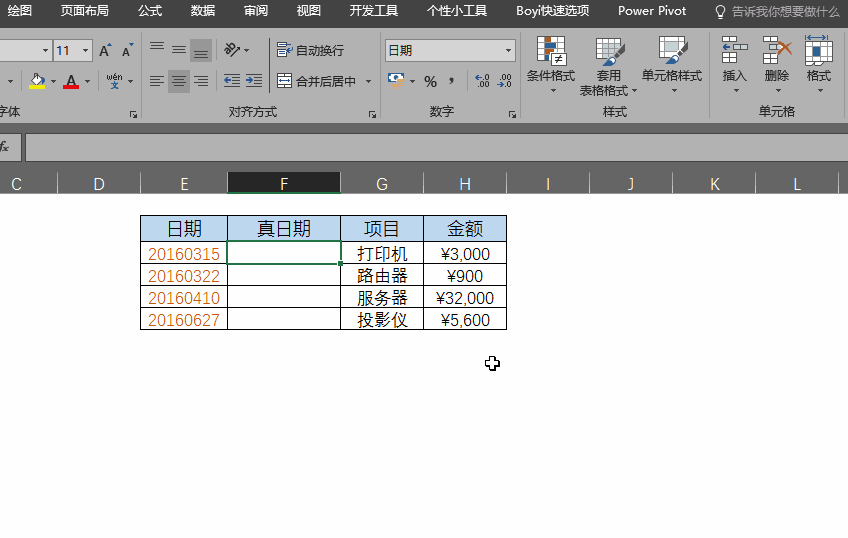Toggle center horizontal alignment
Screen dimensions: 848x538
[179, 82]
